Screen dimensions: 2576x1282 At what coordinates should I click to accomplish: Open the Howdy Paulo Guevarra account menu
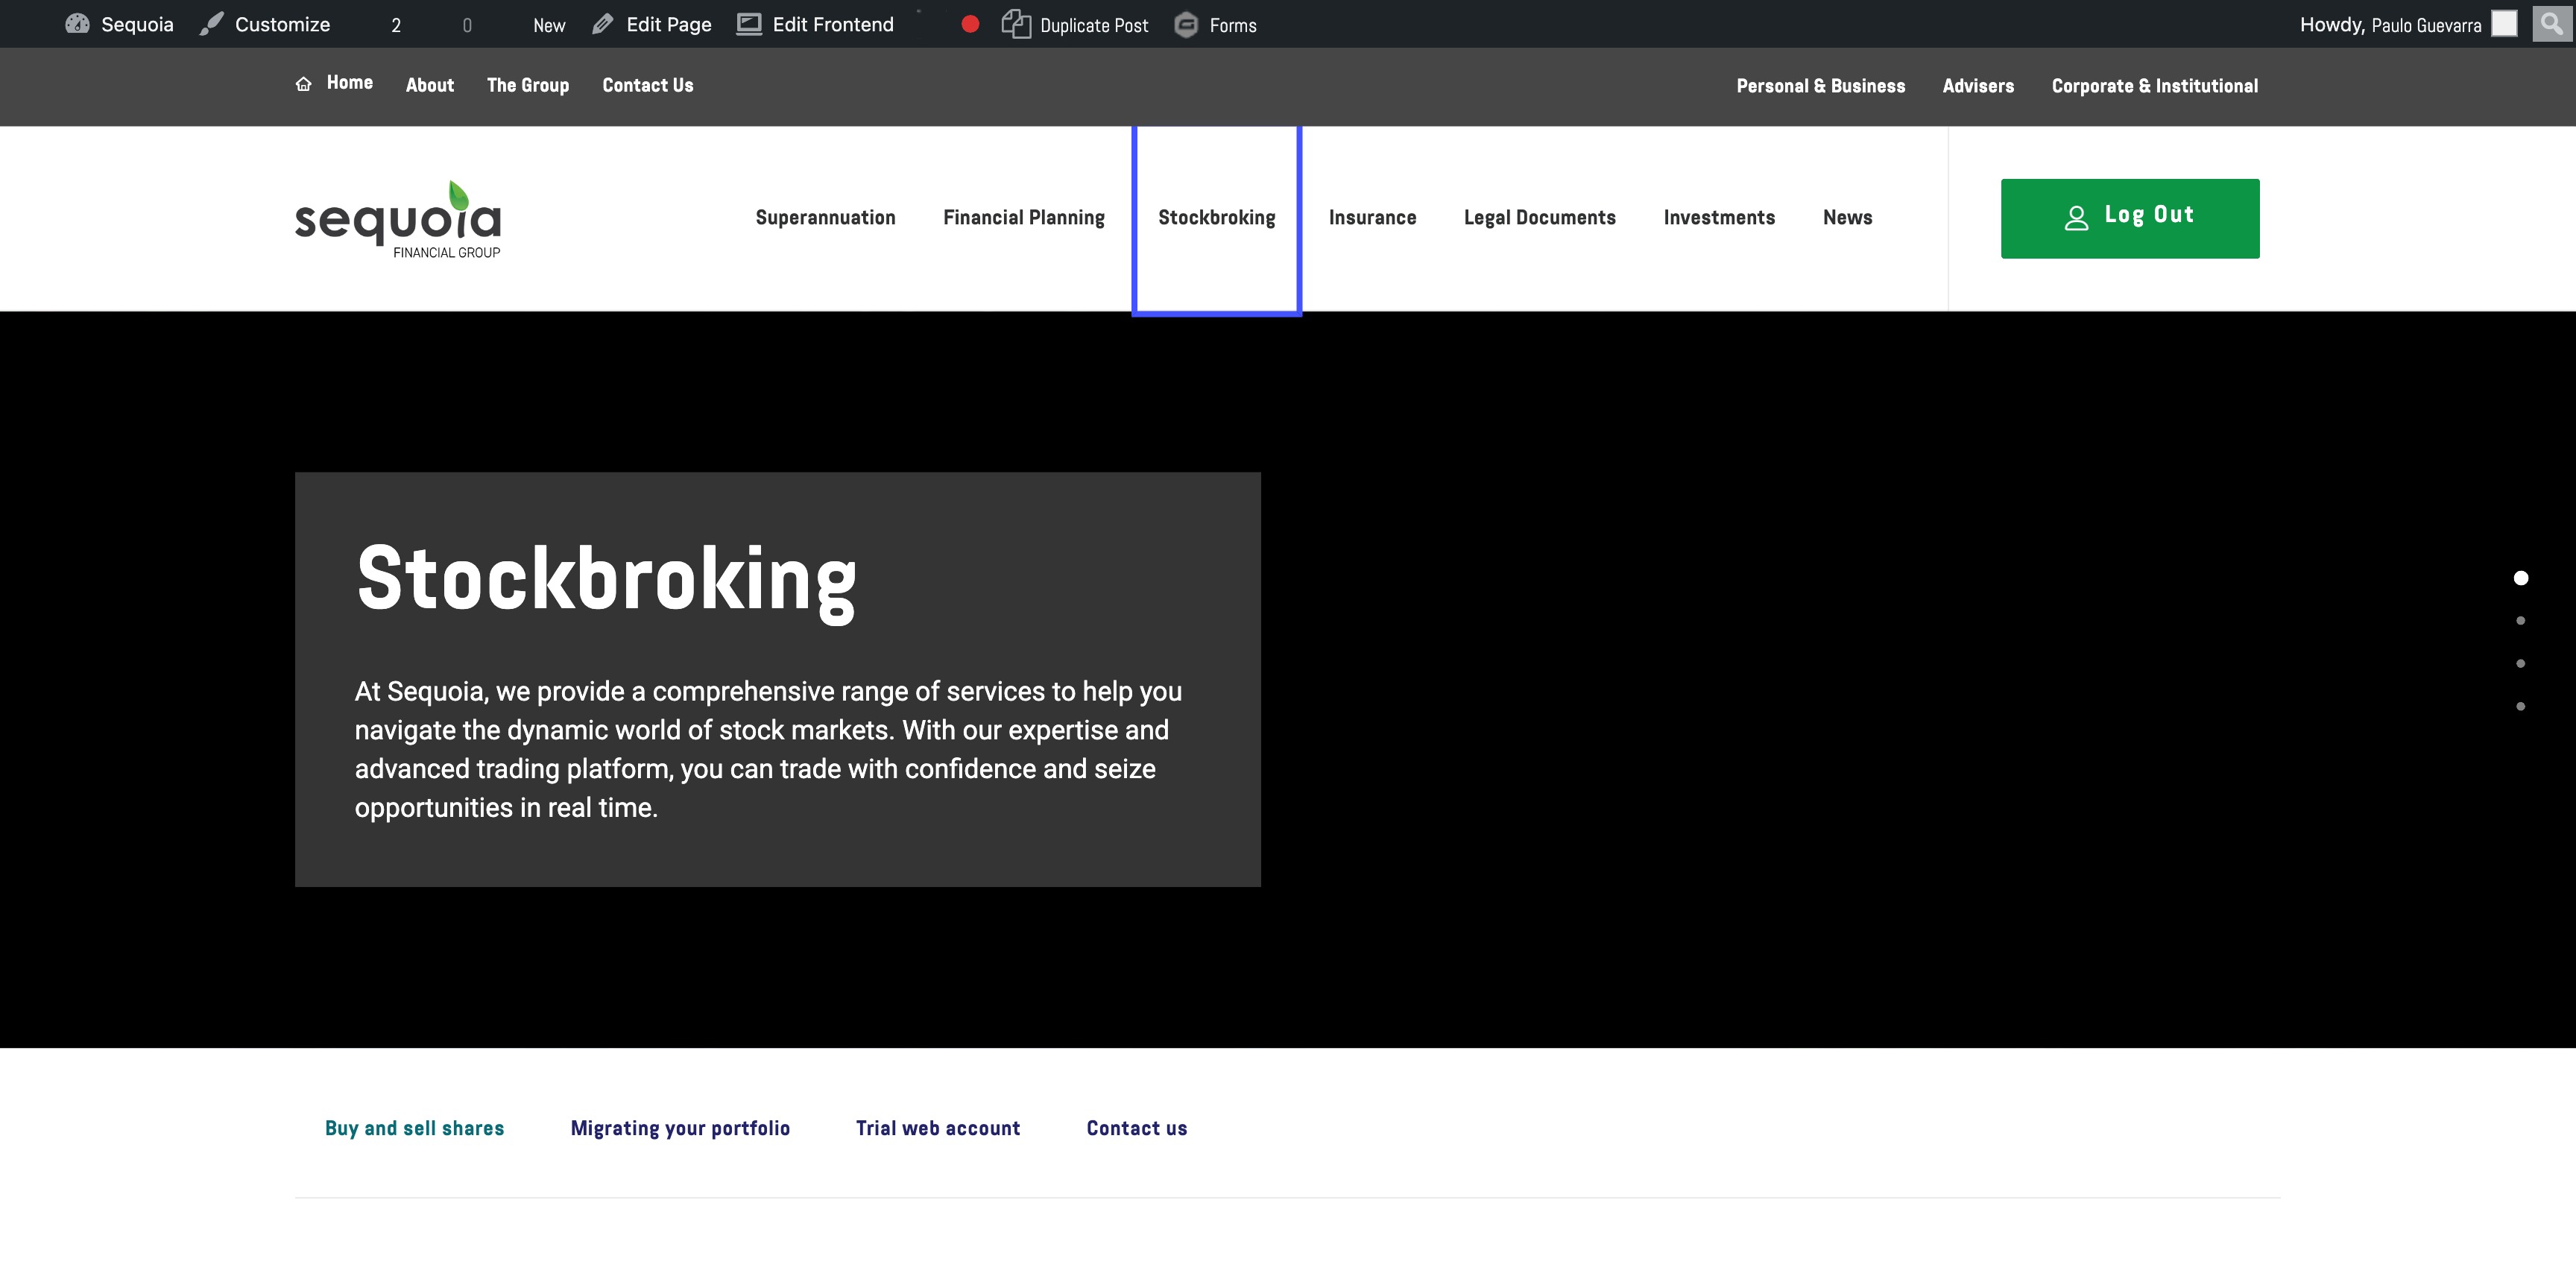pyautogui.click(x=2390, y=25)
